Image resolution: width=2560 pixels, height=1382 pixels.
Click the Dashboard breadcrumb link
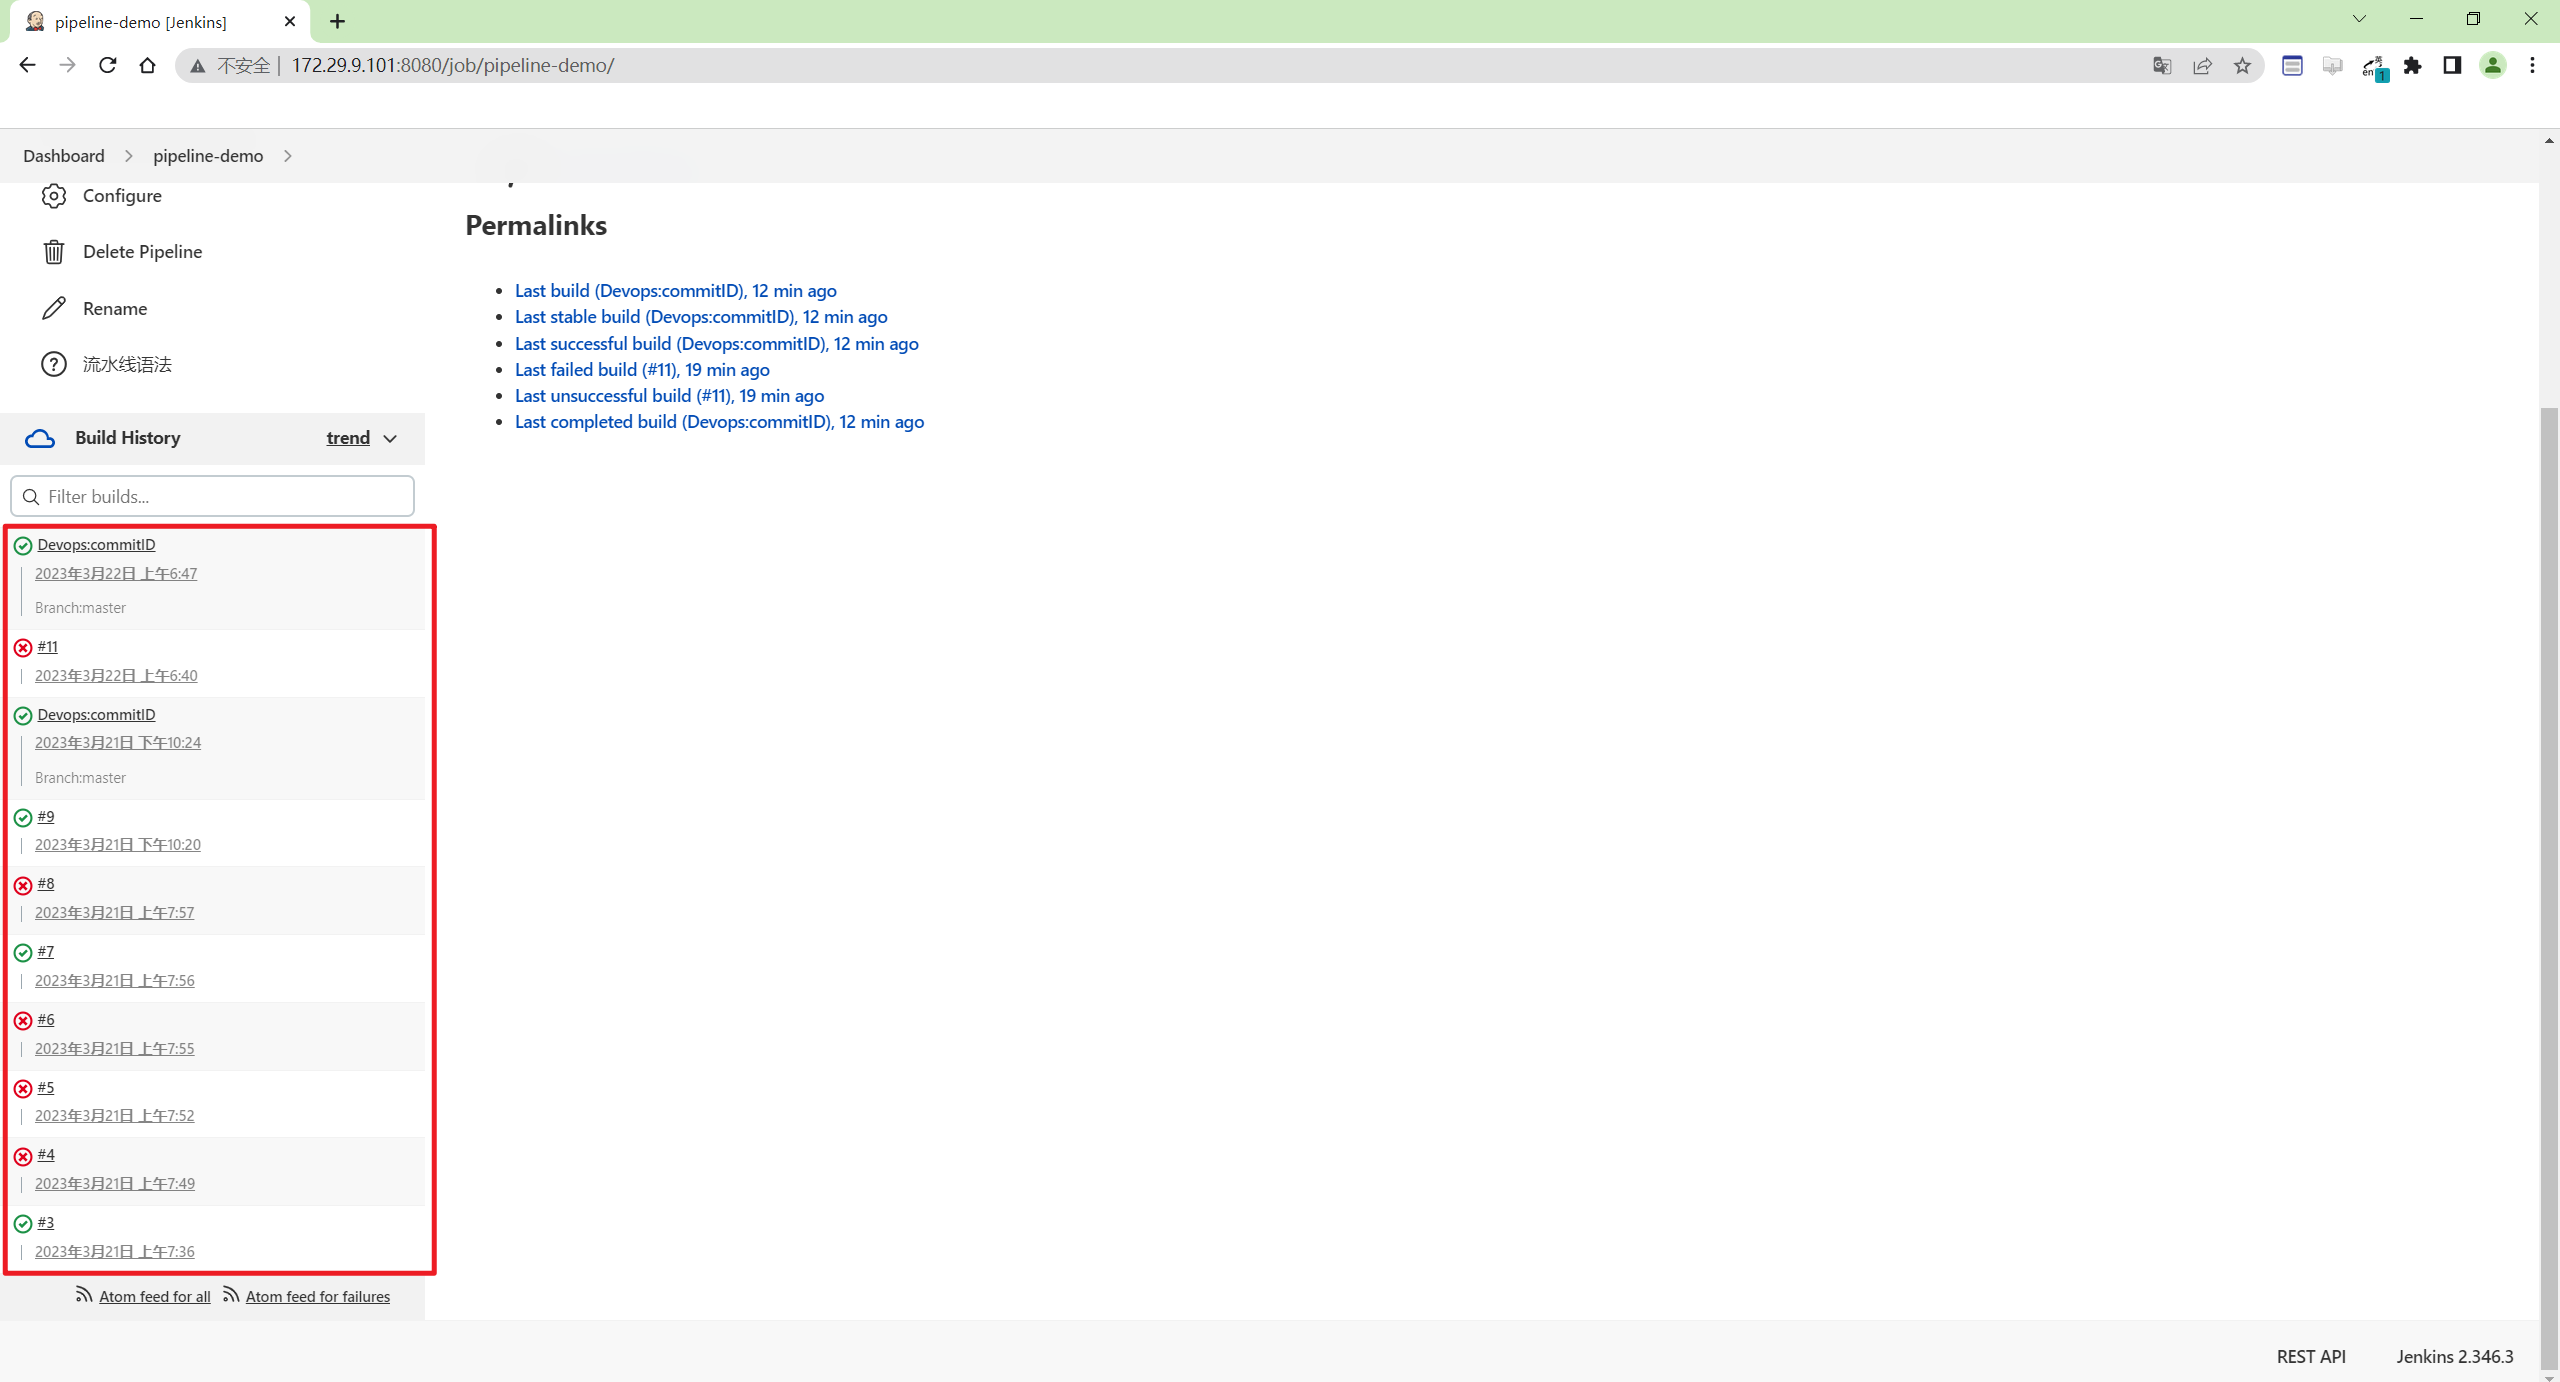pos(64,156)
